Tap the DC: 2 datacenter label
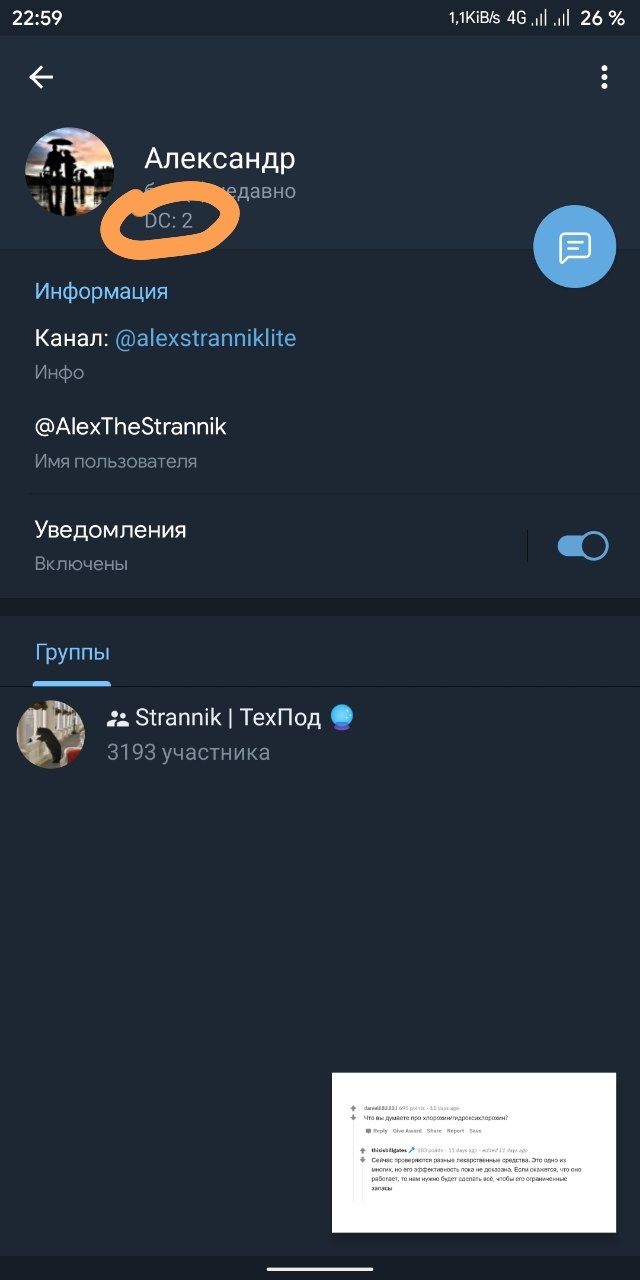The image size is (640, 1280). point(168,221)
